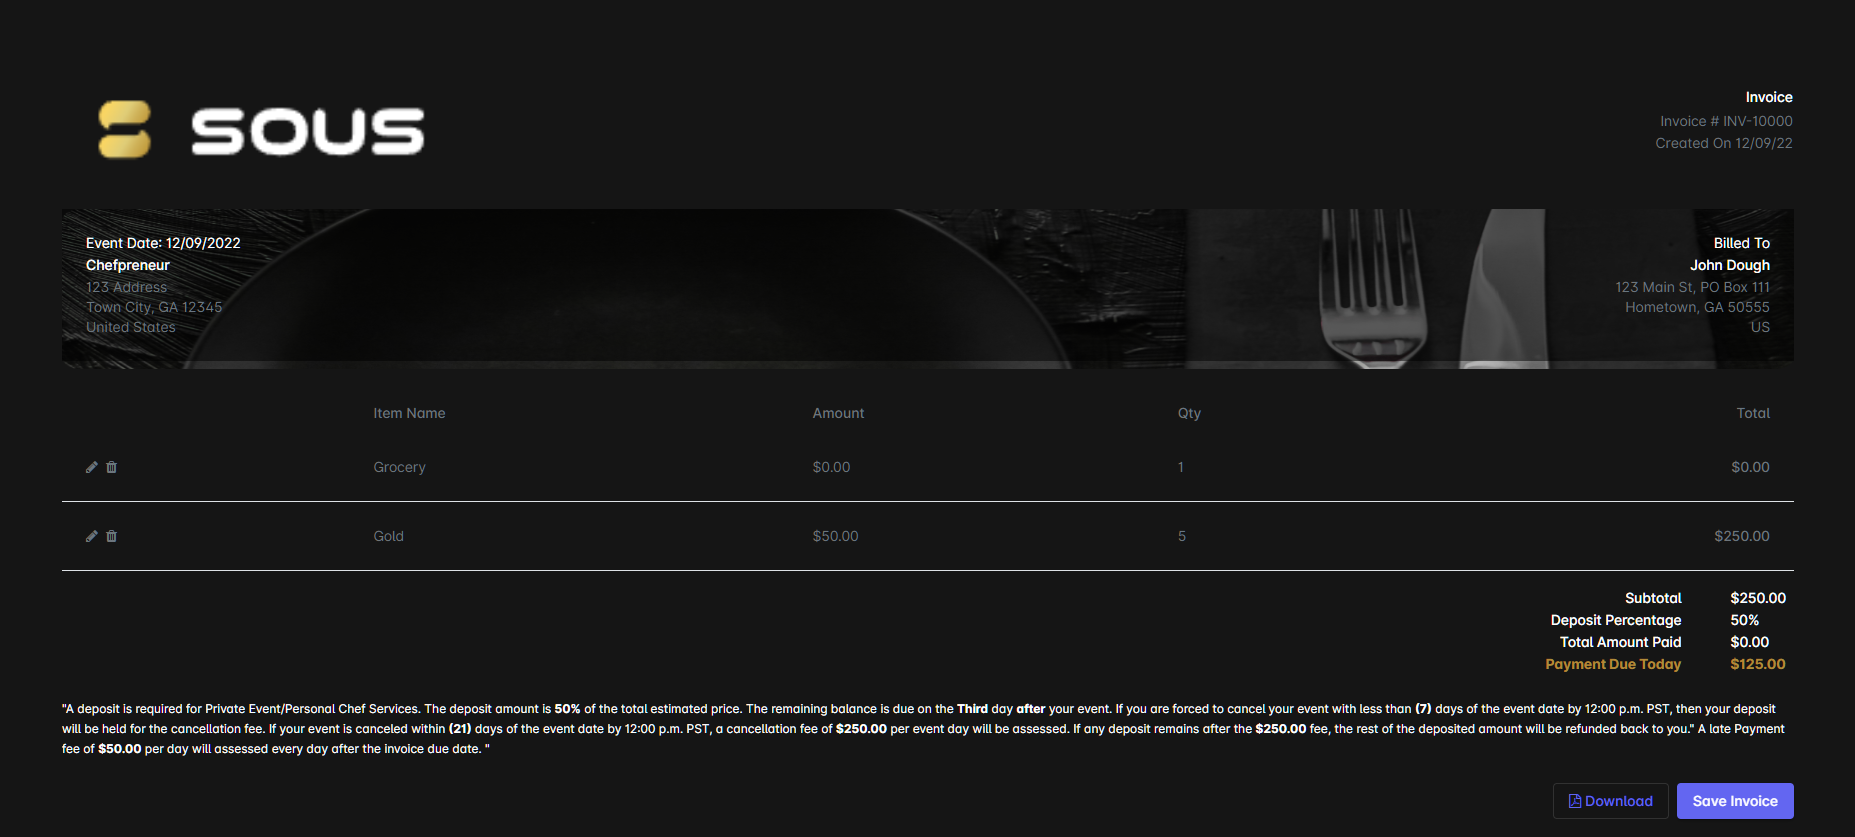Viewport: 1855px width, 837px height.
Task: Click the fork and knife banner image
Action: [927, 289]
